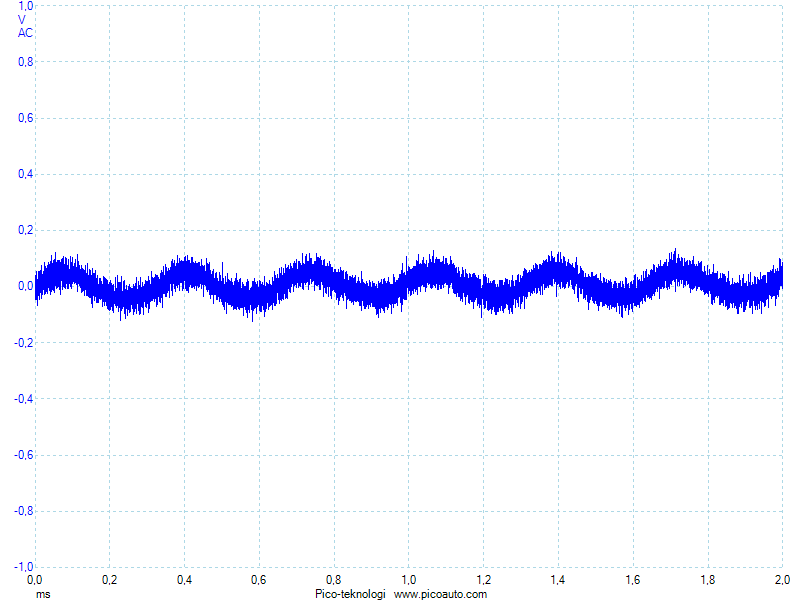Click the 1,6 time axis label

coord(633,580)
